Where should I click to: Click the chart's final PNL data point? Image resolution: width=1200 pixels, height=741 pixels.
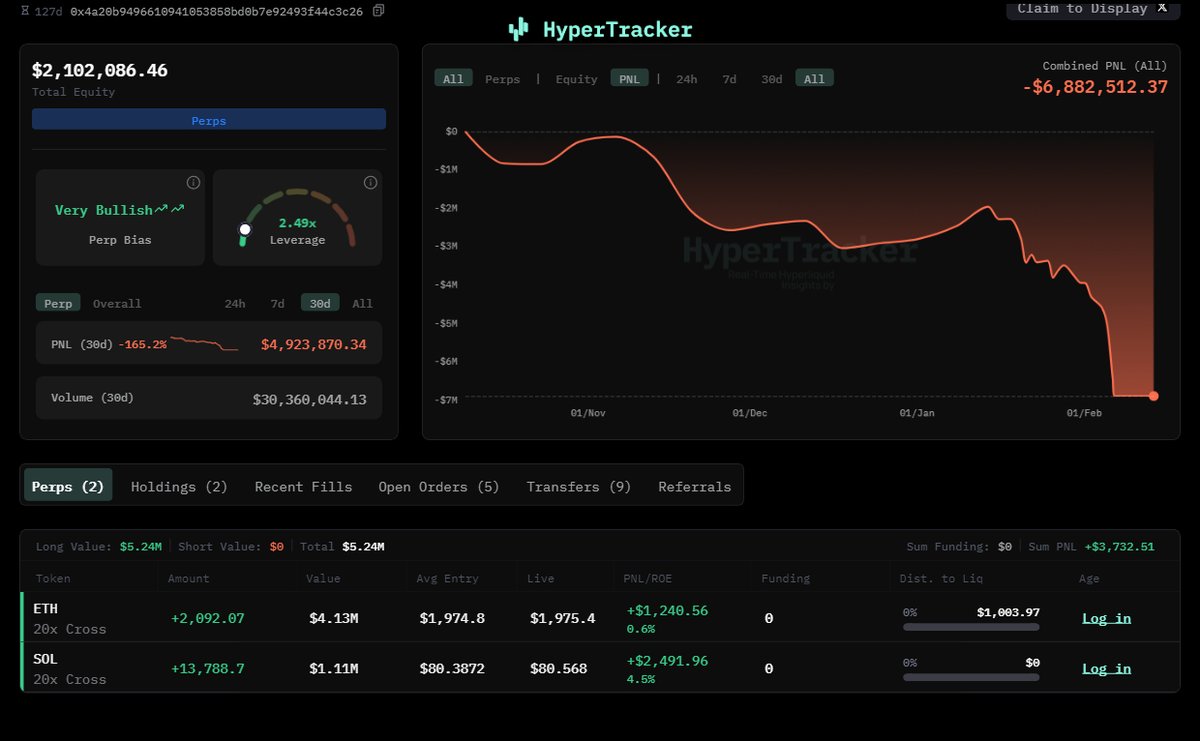1153,396
